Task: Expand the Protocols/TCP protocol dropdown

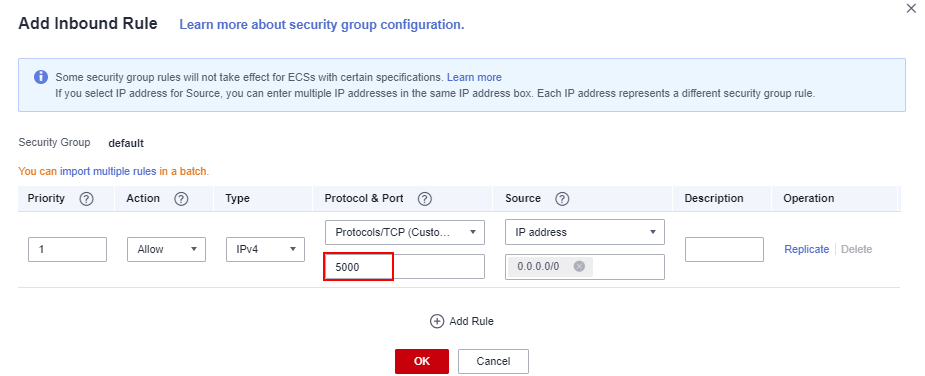Action: (x=405, y=233)
